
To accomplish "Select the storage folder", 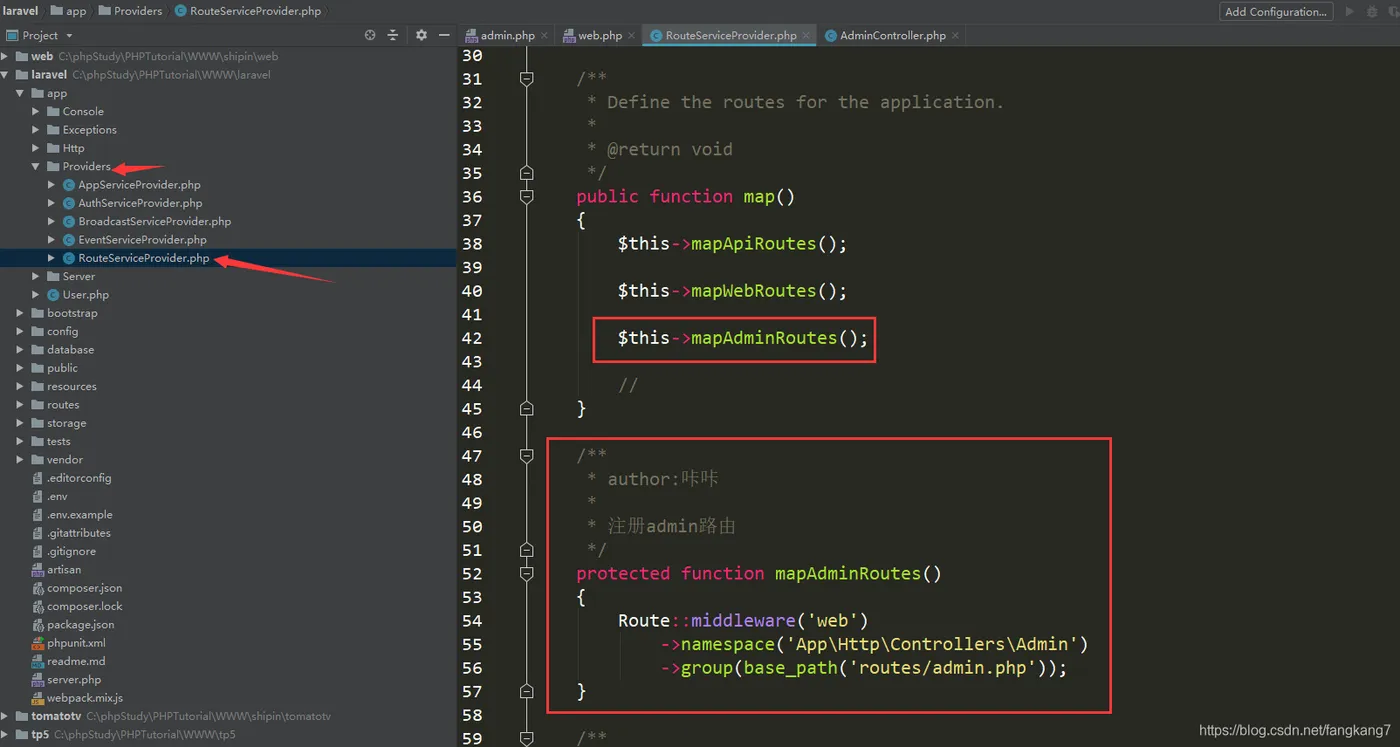I will (x=66, y=423).
